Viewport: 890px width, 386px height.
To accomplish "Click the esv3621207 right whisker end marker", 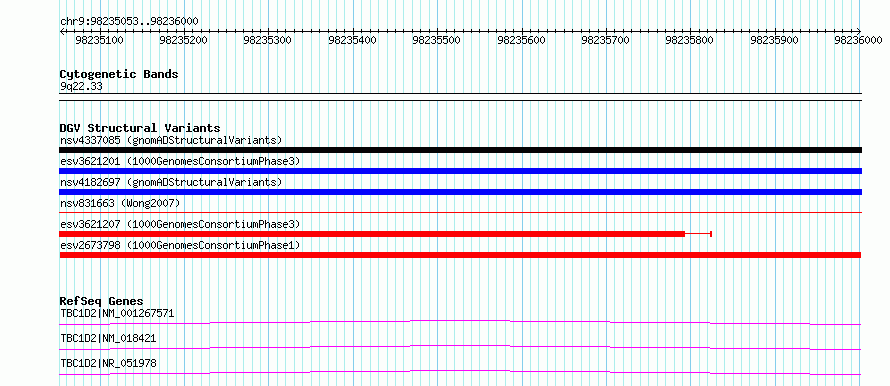I will click(711, 234).
